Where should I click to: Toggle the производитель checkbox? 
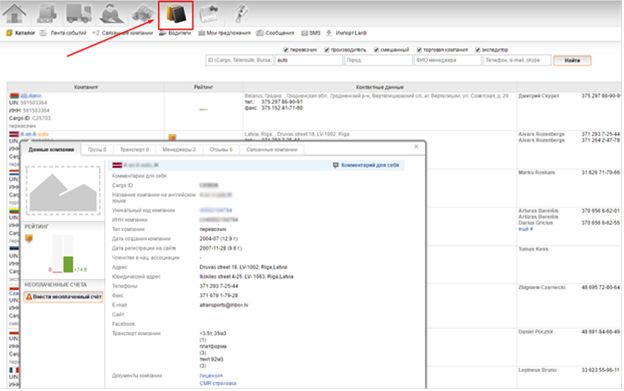tap(326, 50)
